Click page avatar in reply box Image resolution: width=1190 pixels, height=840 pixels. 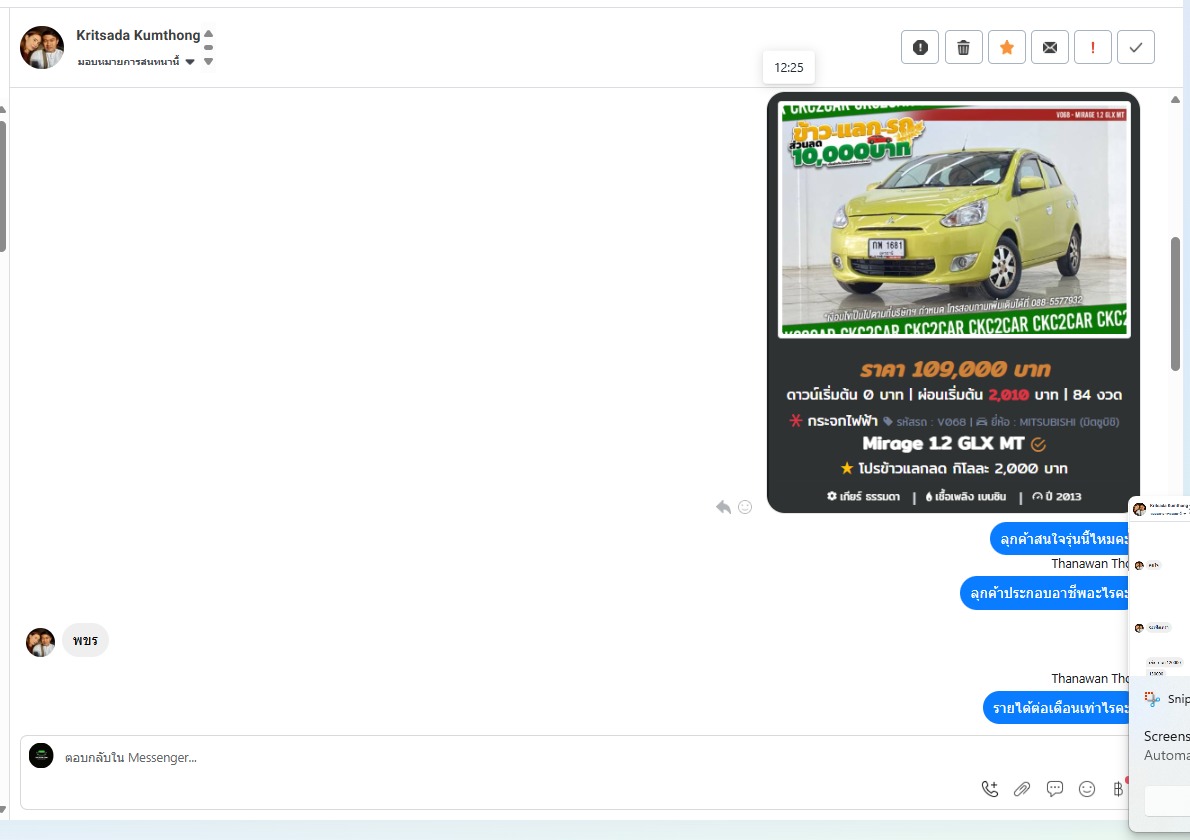(41, 756)
